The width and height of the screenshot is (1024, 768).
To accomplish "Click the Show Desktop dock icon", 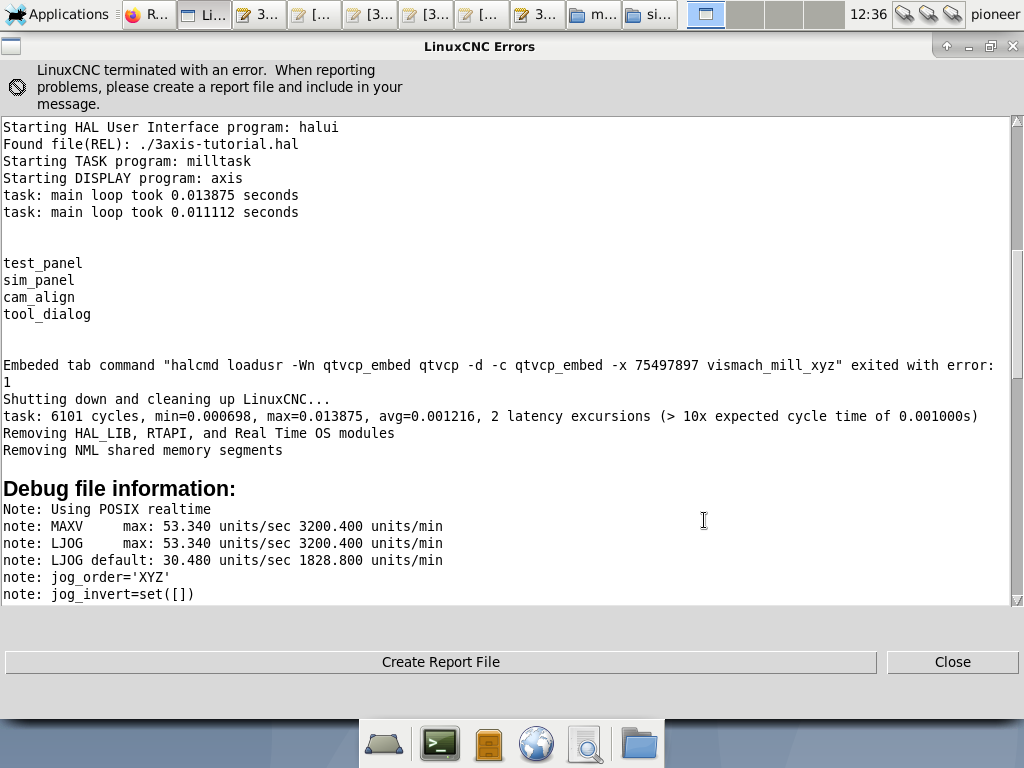I will 384,744.
